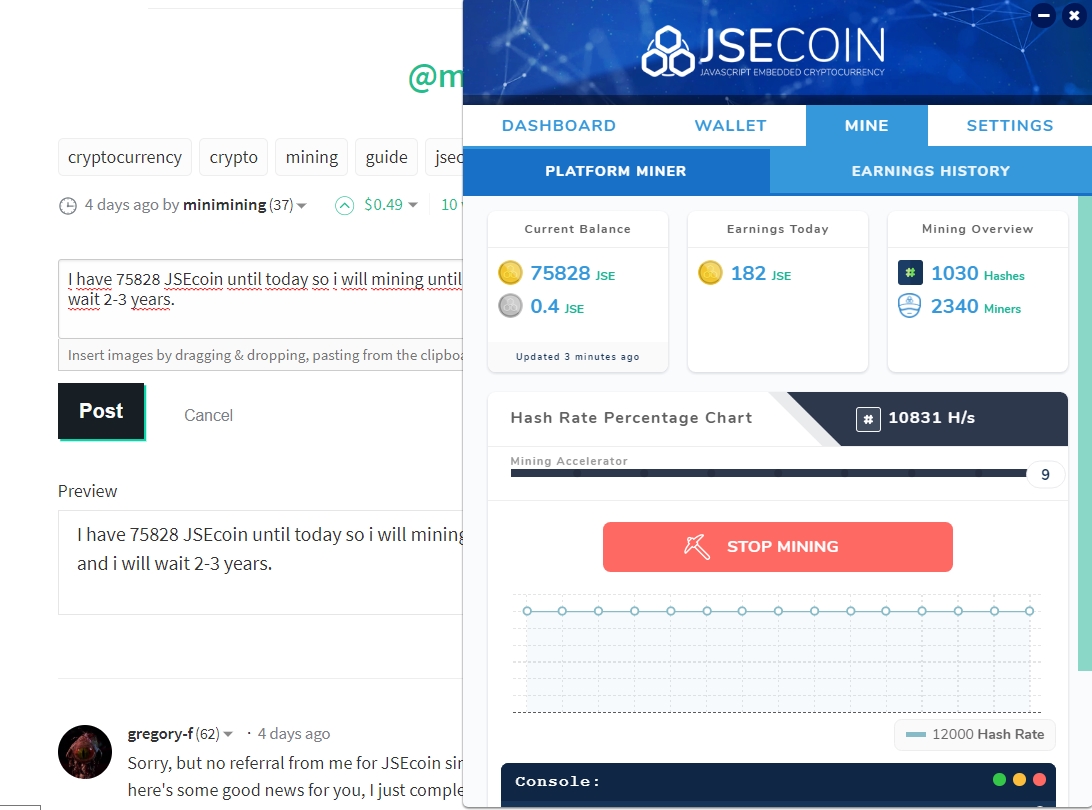Click the green scrollbar of the JSEcoin panel
The width and height of the screenshot is (1092, 810).
(x=1084, y=433)
